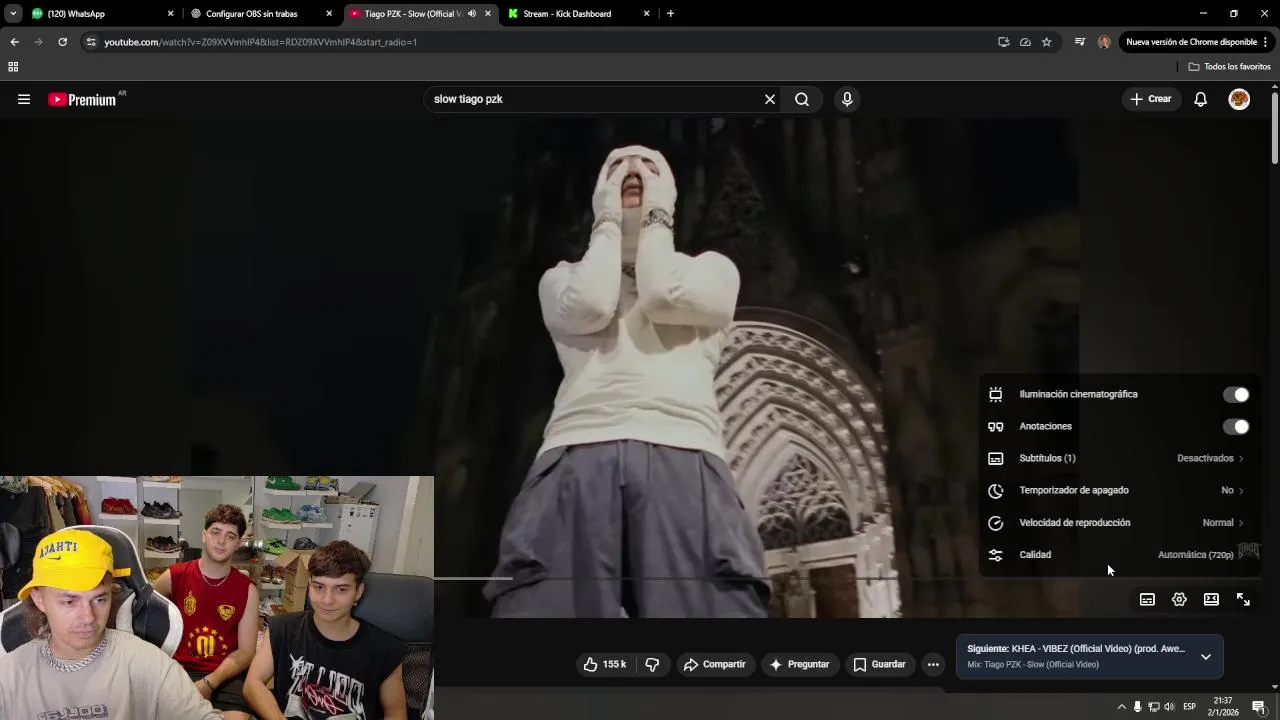Bookmark this page with star icon
Viewport: 1280px width, 720px height.
(x=1047, y=42)
